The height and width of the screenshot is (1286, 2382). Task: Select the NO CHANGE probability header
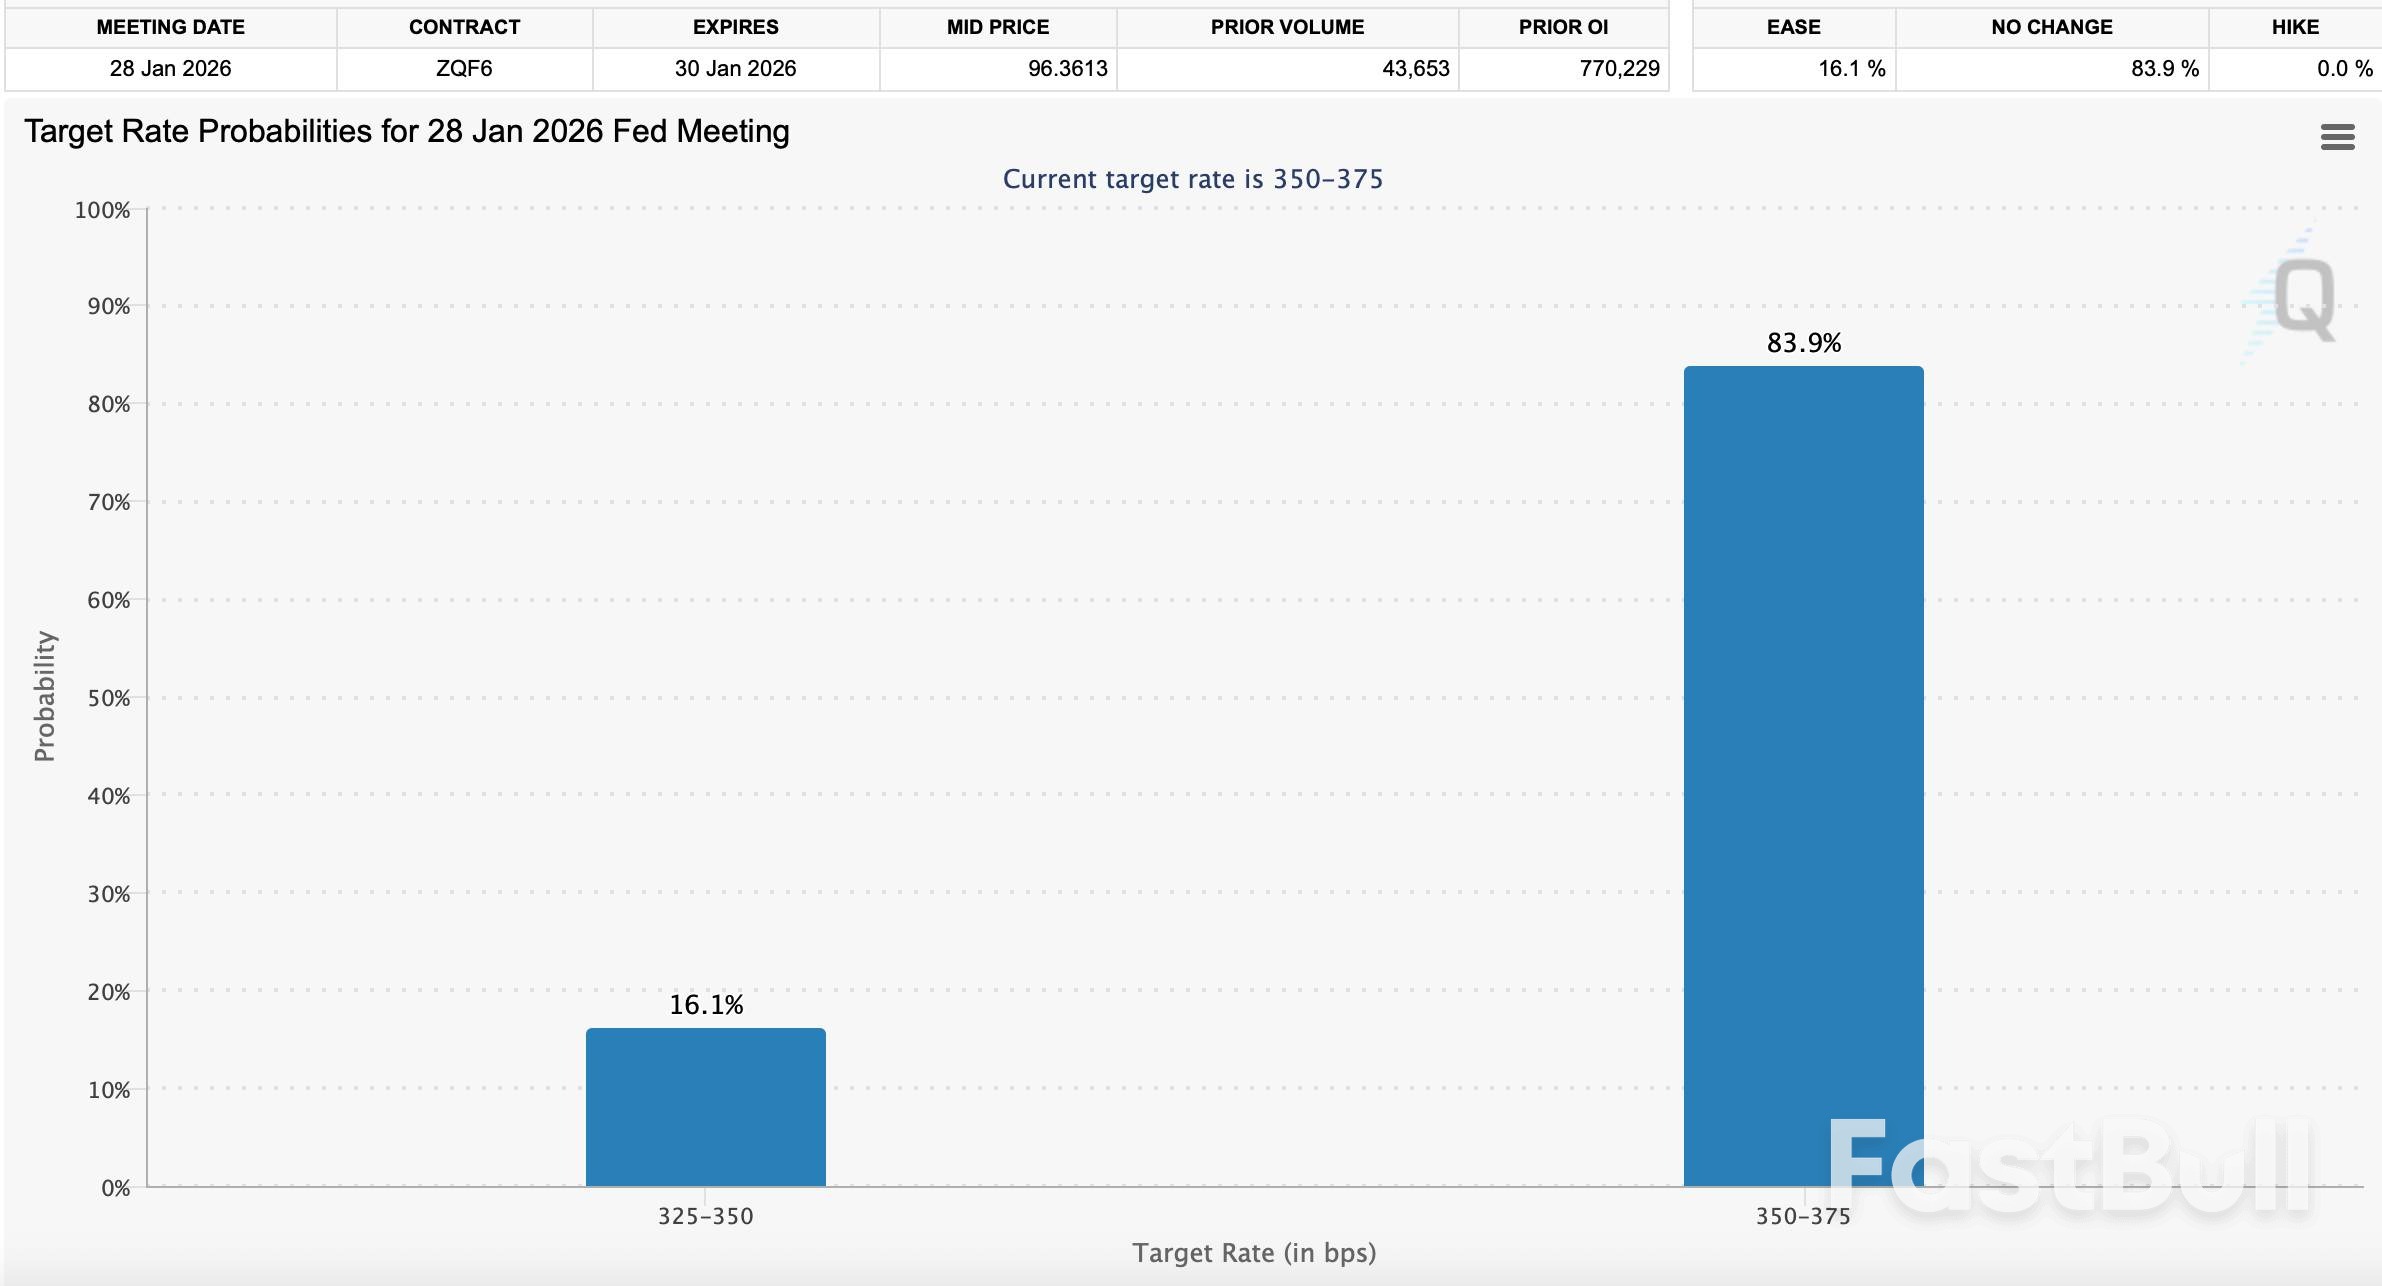(2051, 27)
